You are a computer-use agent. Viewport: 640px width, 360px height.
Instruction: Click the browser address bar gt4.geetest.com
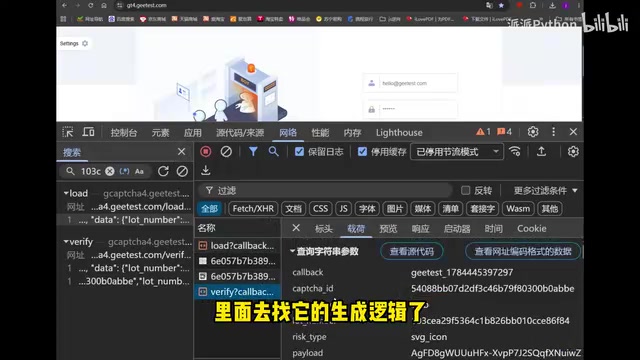tap(147, 5)
